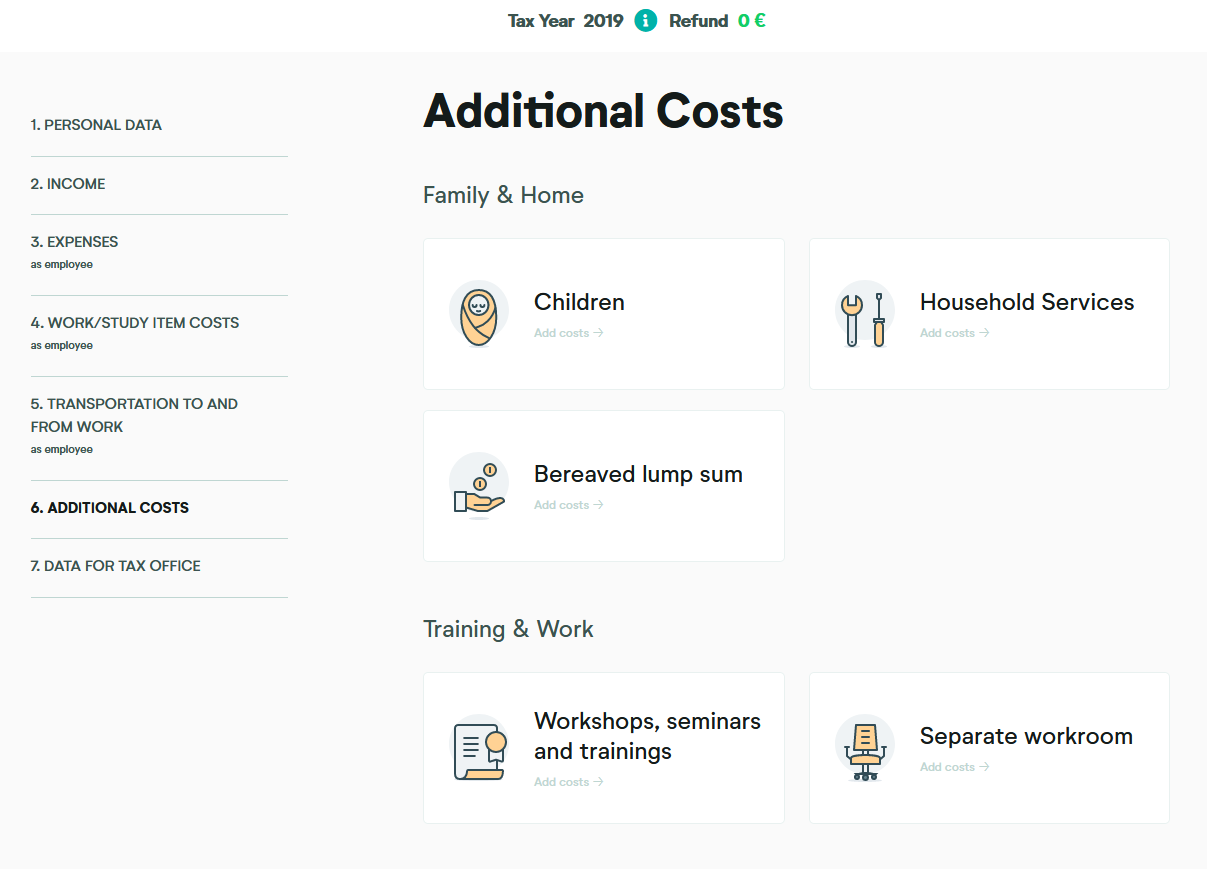Screen dimensions: 1207x869
Task: Open the Bereaved lump sum card title
Action: click(638, 474)
